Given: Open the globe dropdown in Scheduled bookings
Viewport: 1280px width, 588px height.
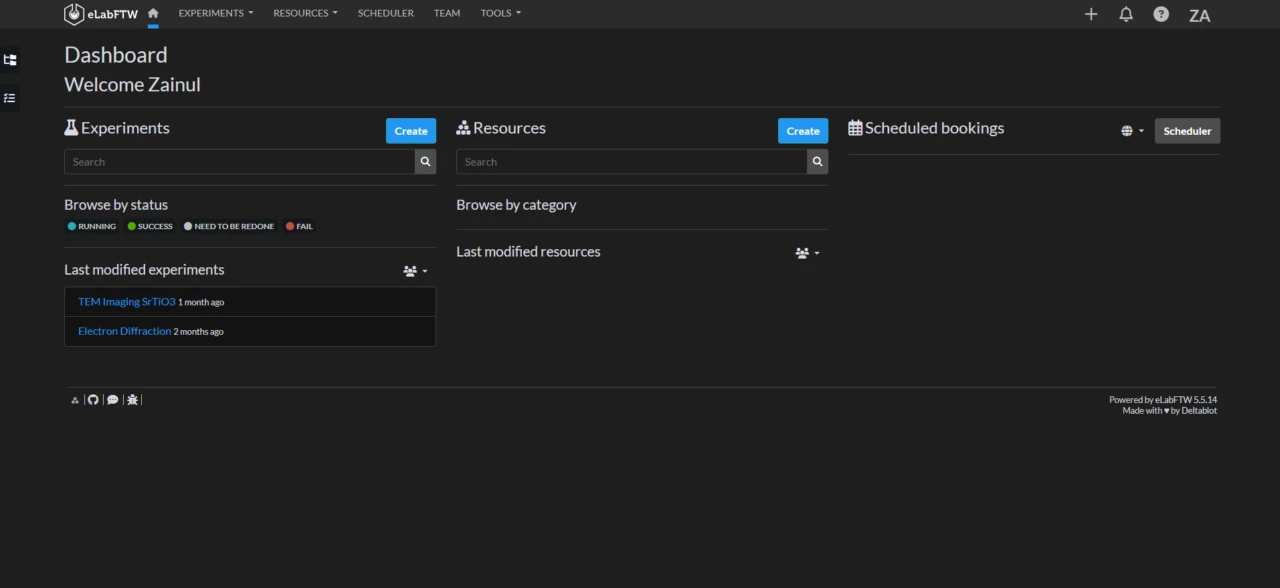Looking at the screenshot, I should 1133,131.
